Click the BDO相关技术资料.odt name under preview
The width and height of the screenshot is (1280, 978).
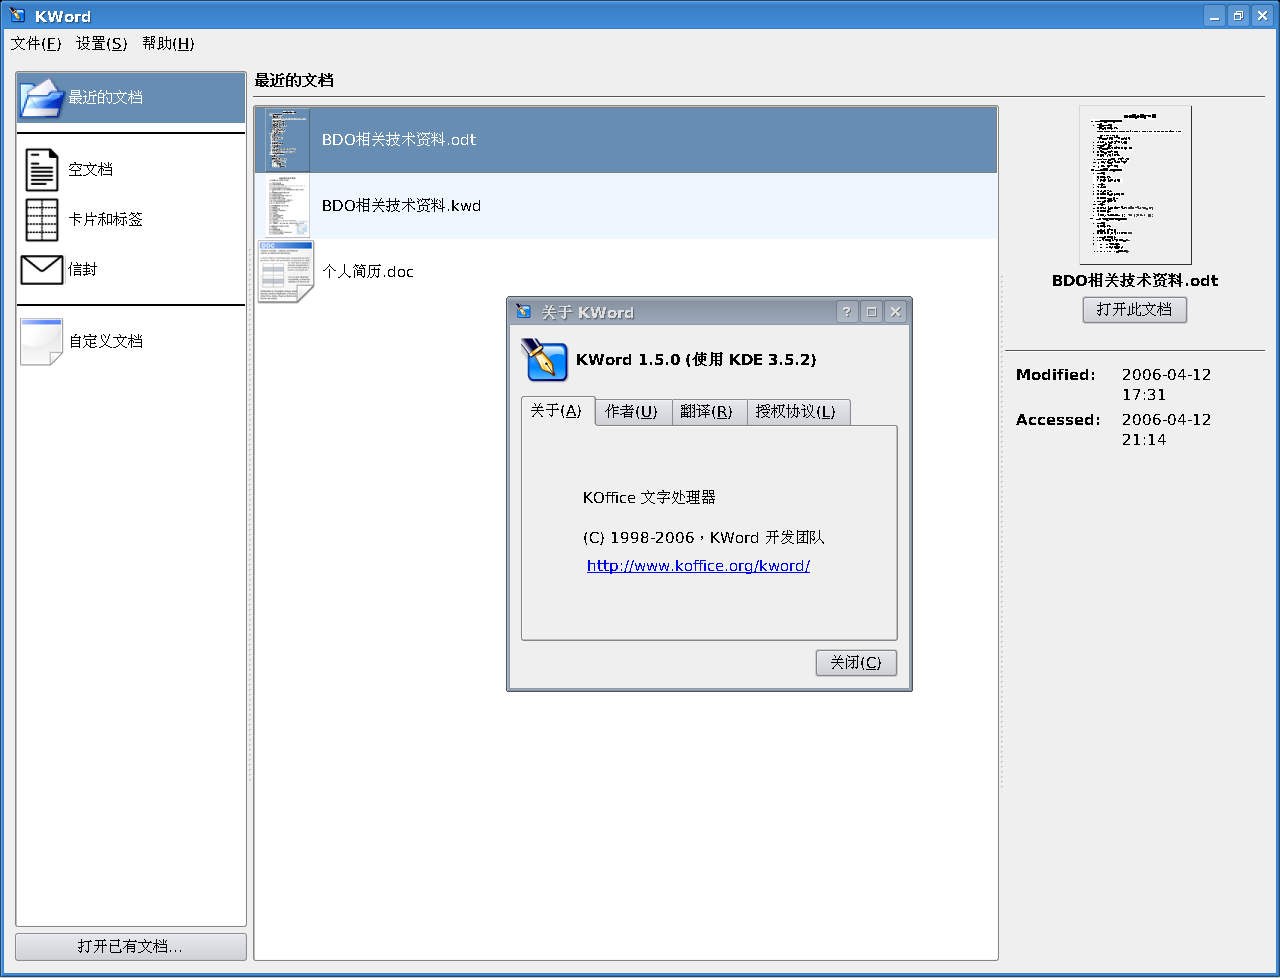1135,281
